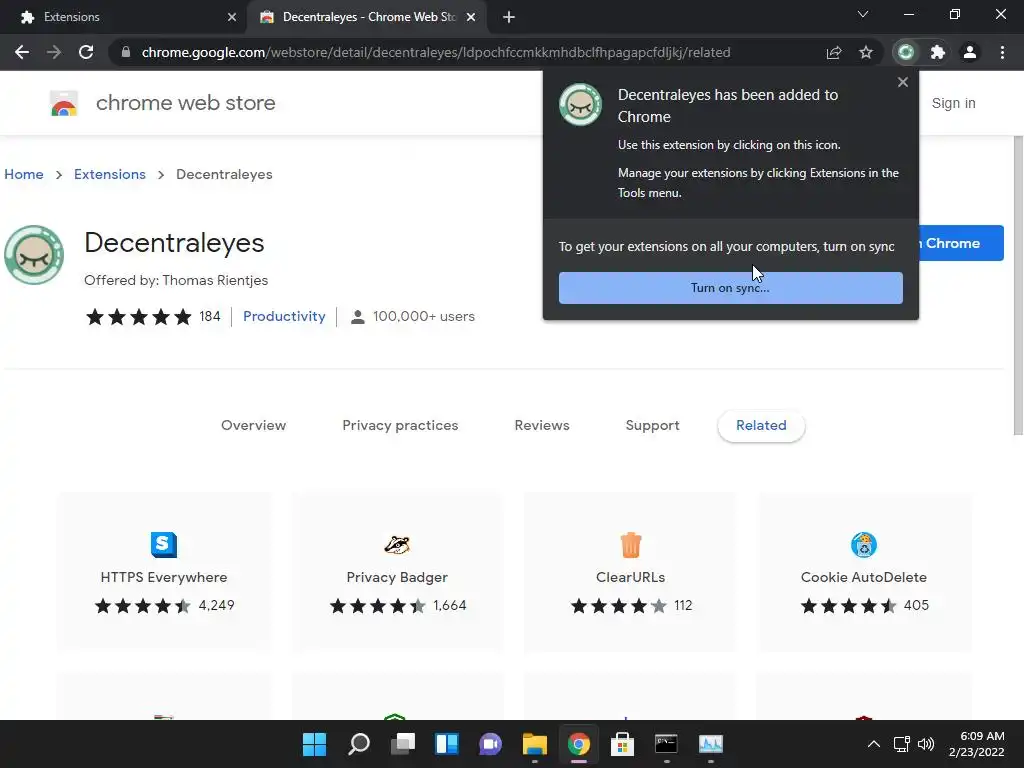The image size is (1024, 768).
Task: Open File Explorer from taskbar
Action: 535,744
